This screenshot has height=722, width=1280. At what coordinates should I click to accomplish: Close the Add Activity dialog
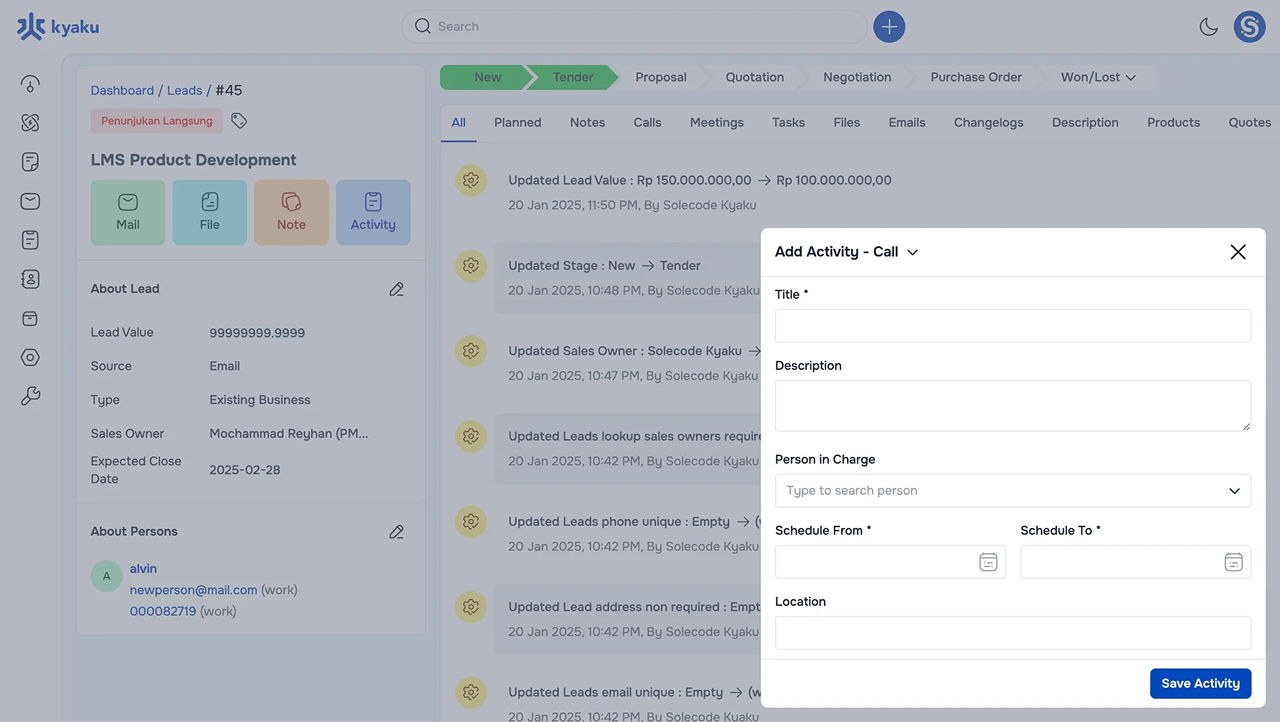1238,252
